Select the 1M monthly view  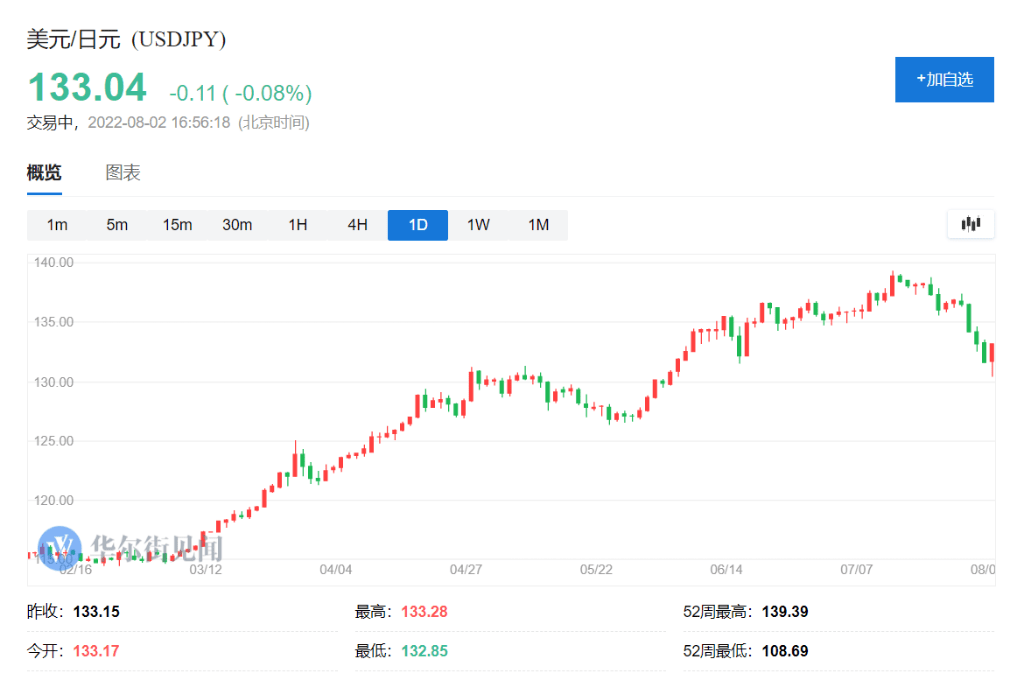(538, 225)
